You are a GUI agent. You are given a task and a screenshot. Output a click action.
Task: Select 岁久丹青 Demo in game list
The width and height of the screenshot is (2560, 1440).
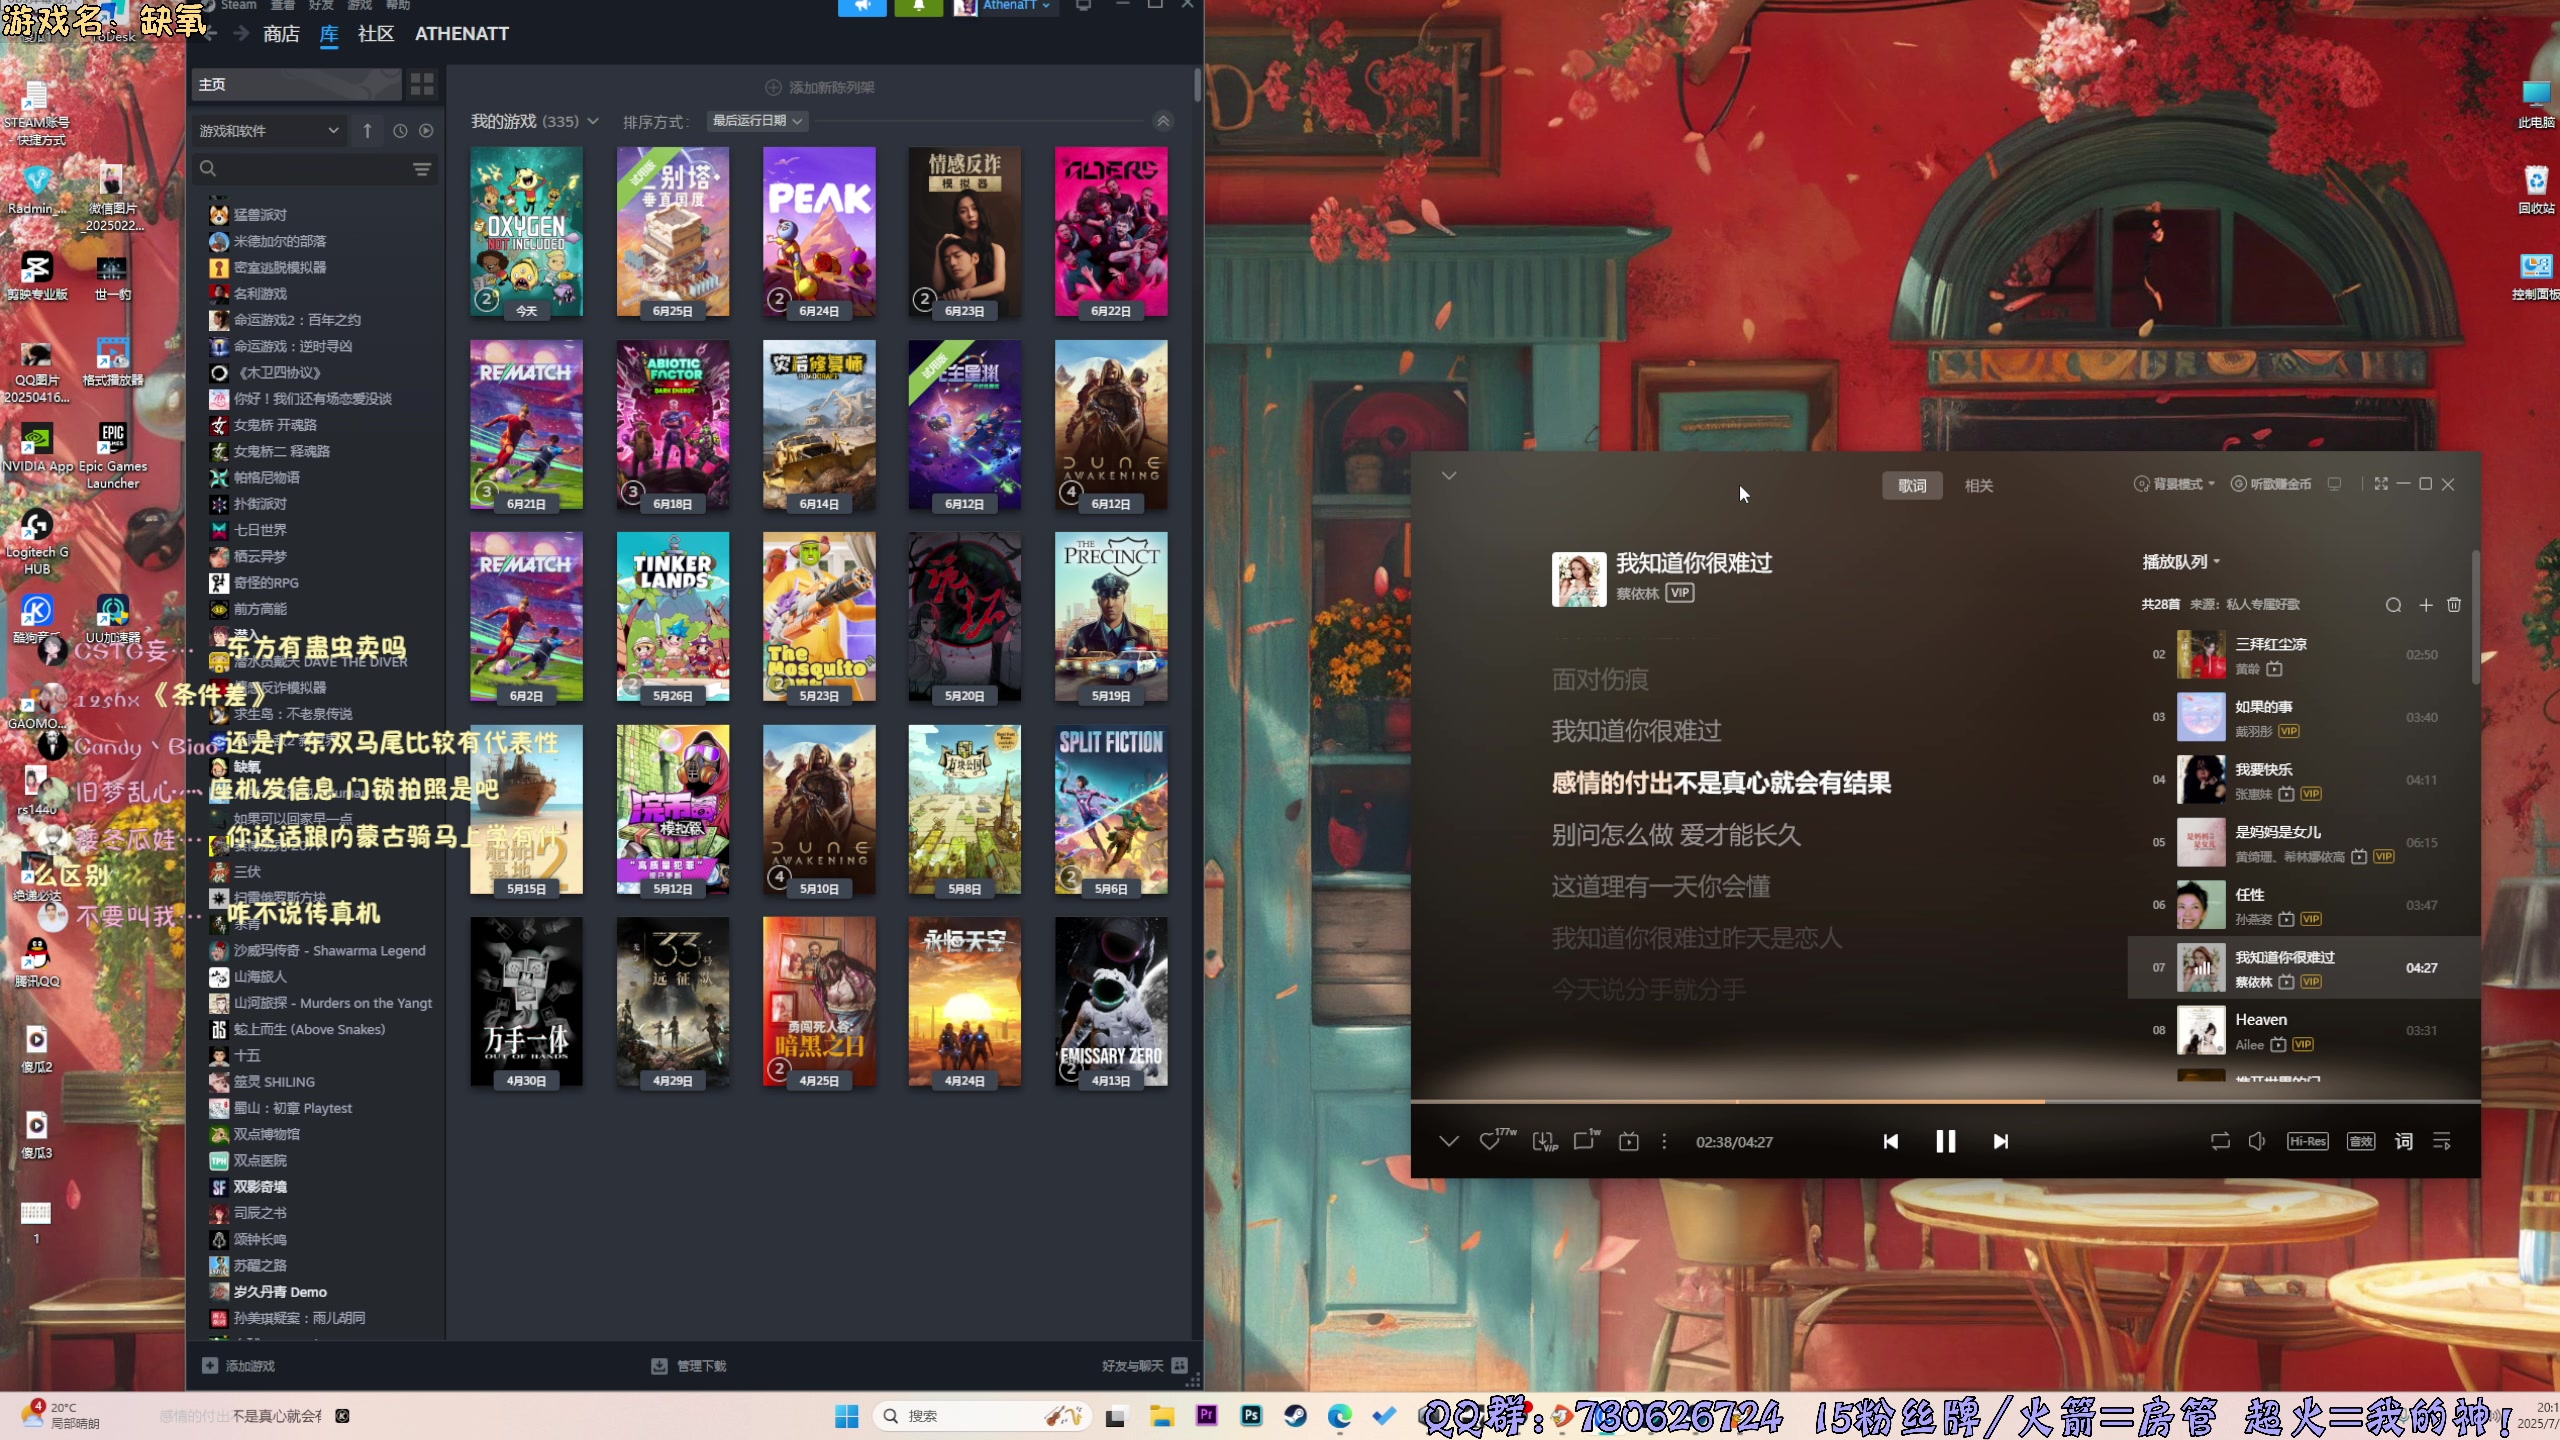pos(280,1292)
